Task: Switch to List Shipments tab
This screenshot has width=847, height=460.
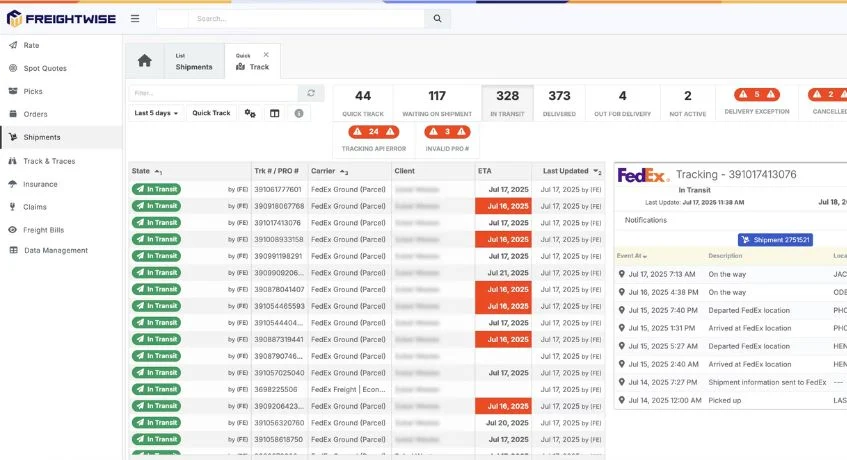Action: coord(194,62)
